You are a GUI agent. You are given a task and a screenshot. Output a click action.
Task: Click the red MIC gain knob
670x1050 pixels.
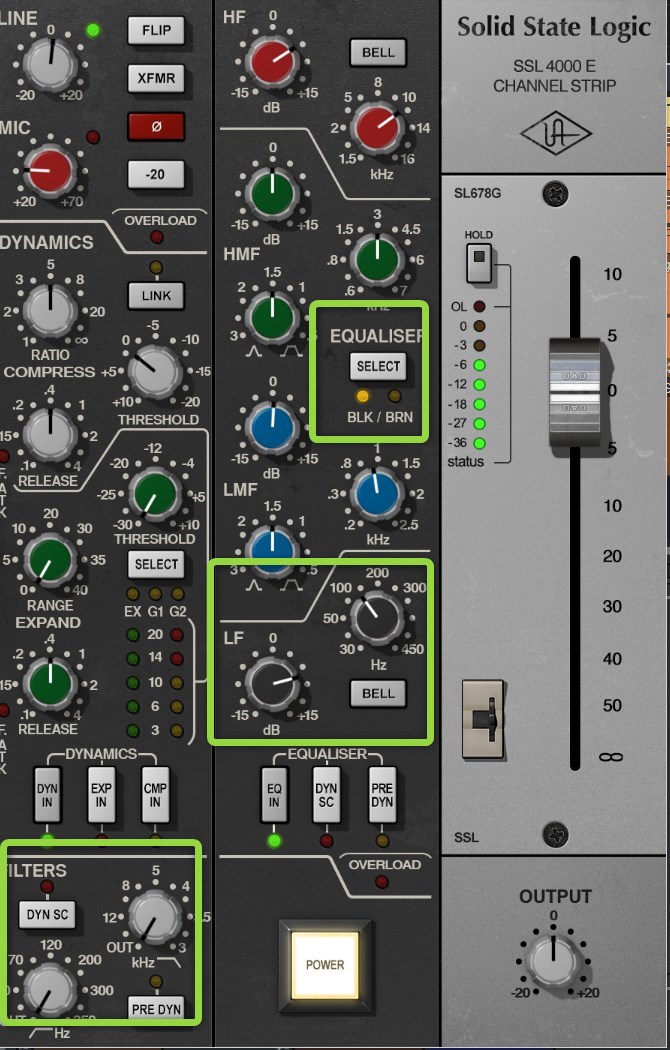(x=48, y=171)
